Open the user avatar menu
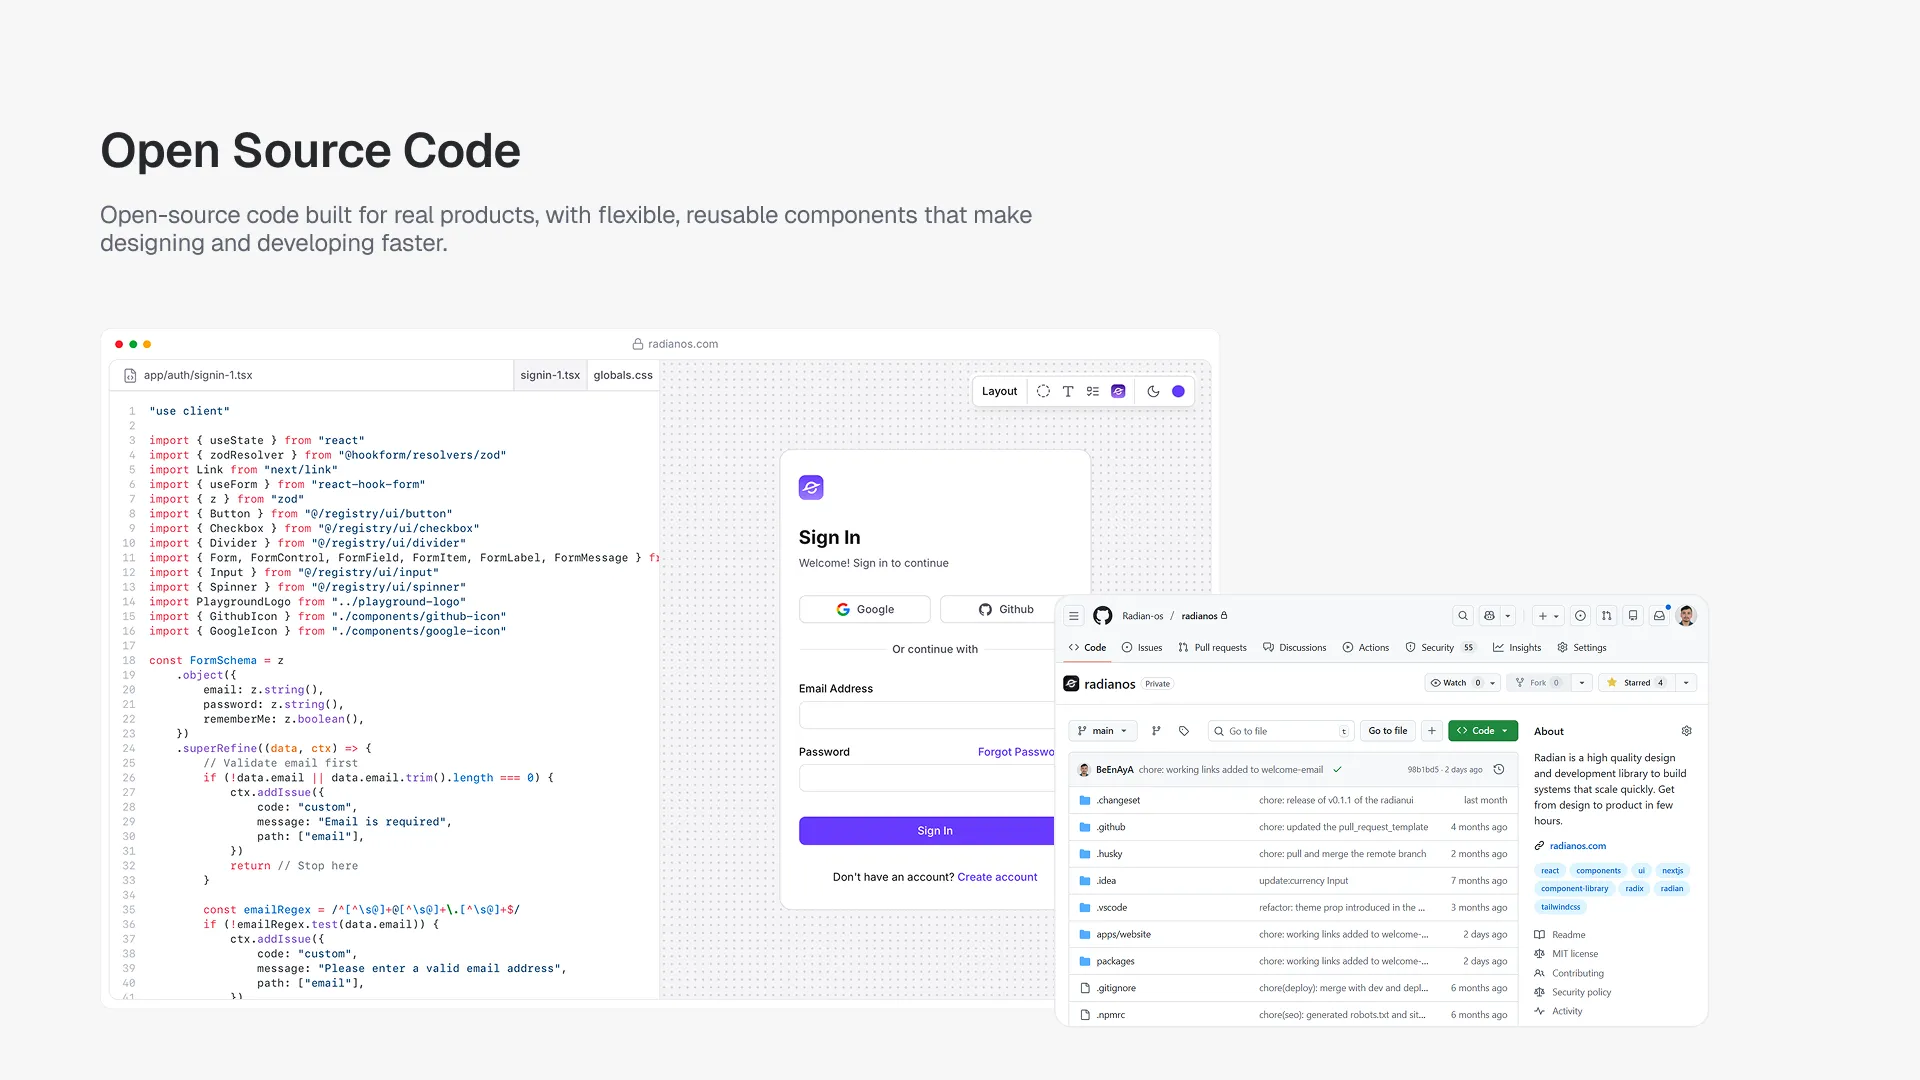Image resolution: width=1920 pixels, height=1080 pixels. [1687, 616]
